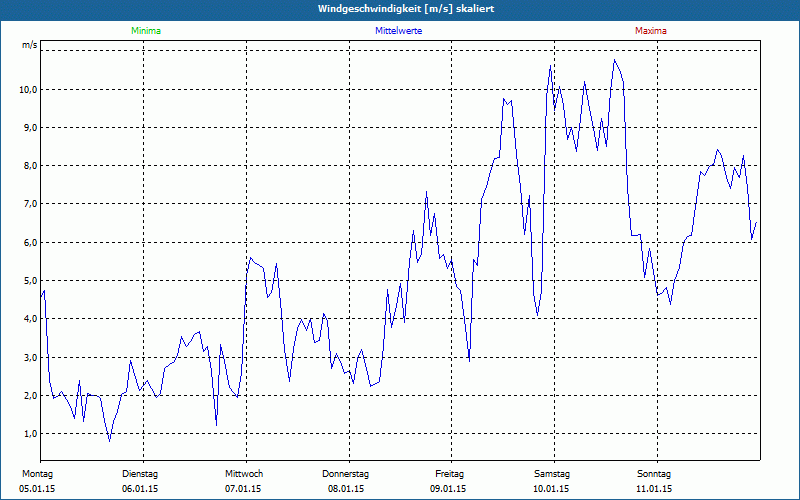Click the date 09.01.15
Viewport: 800px width, 500px height.
point(448,489)
